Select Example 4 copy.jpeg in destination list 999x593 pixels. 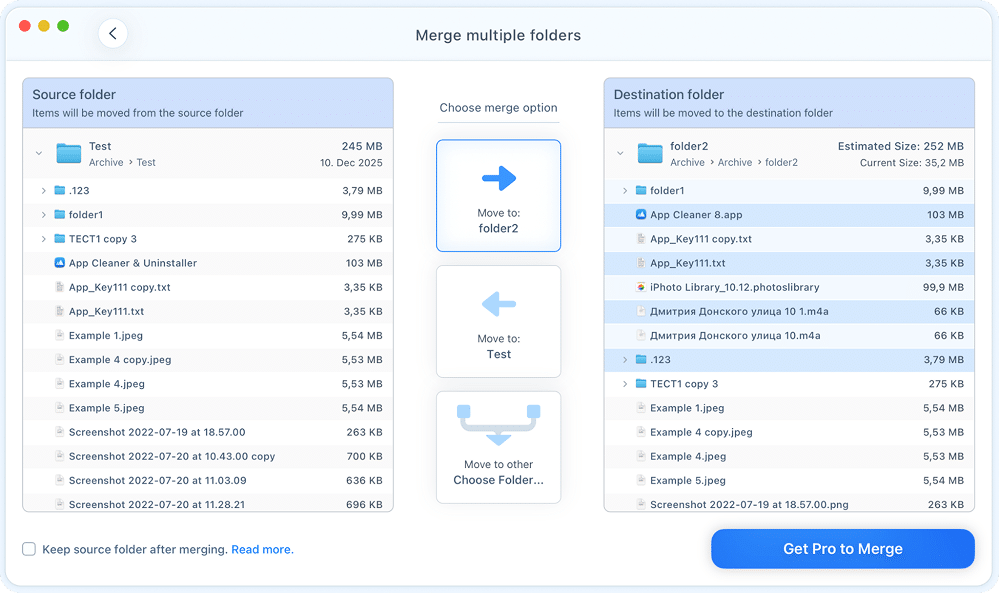[x=789, y=432]
